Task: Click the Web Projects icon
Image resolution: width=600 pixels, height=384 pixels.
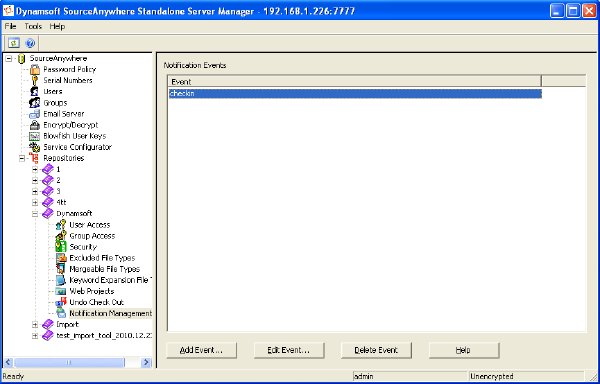Action: pos(61,291)
